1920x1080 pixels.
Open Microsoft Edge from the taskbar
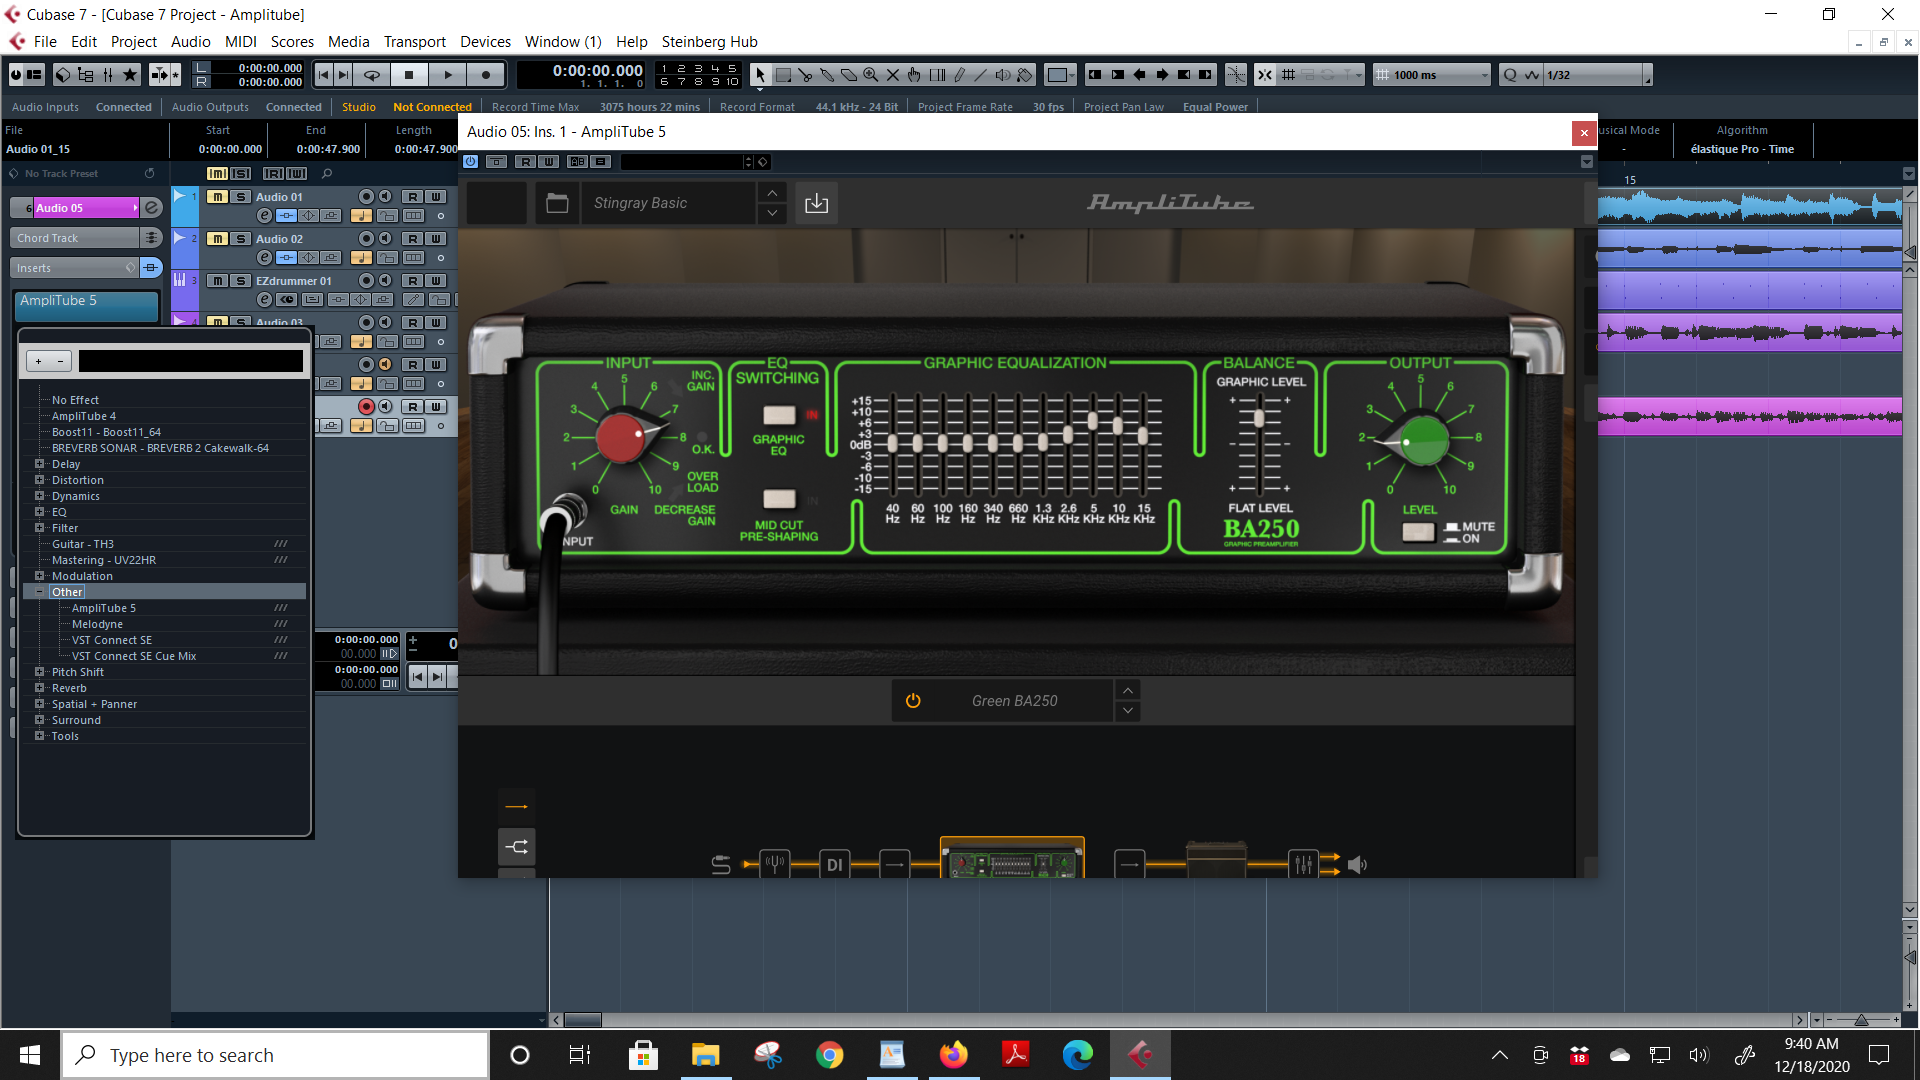point(1077,1055)
